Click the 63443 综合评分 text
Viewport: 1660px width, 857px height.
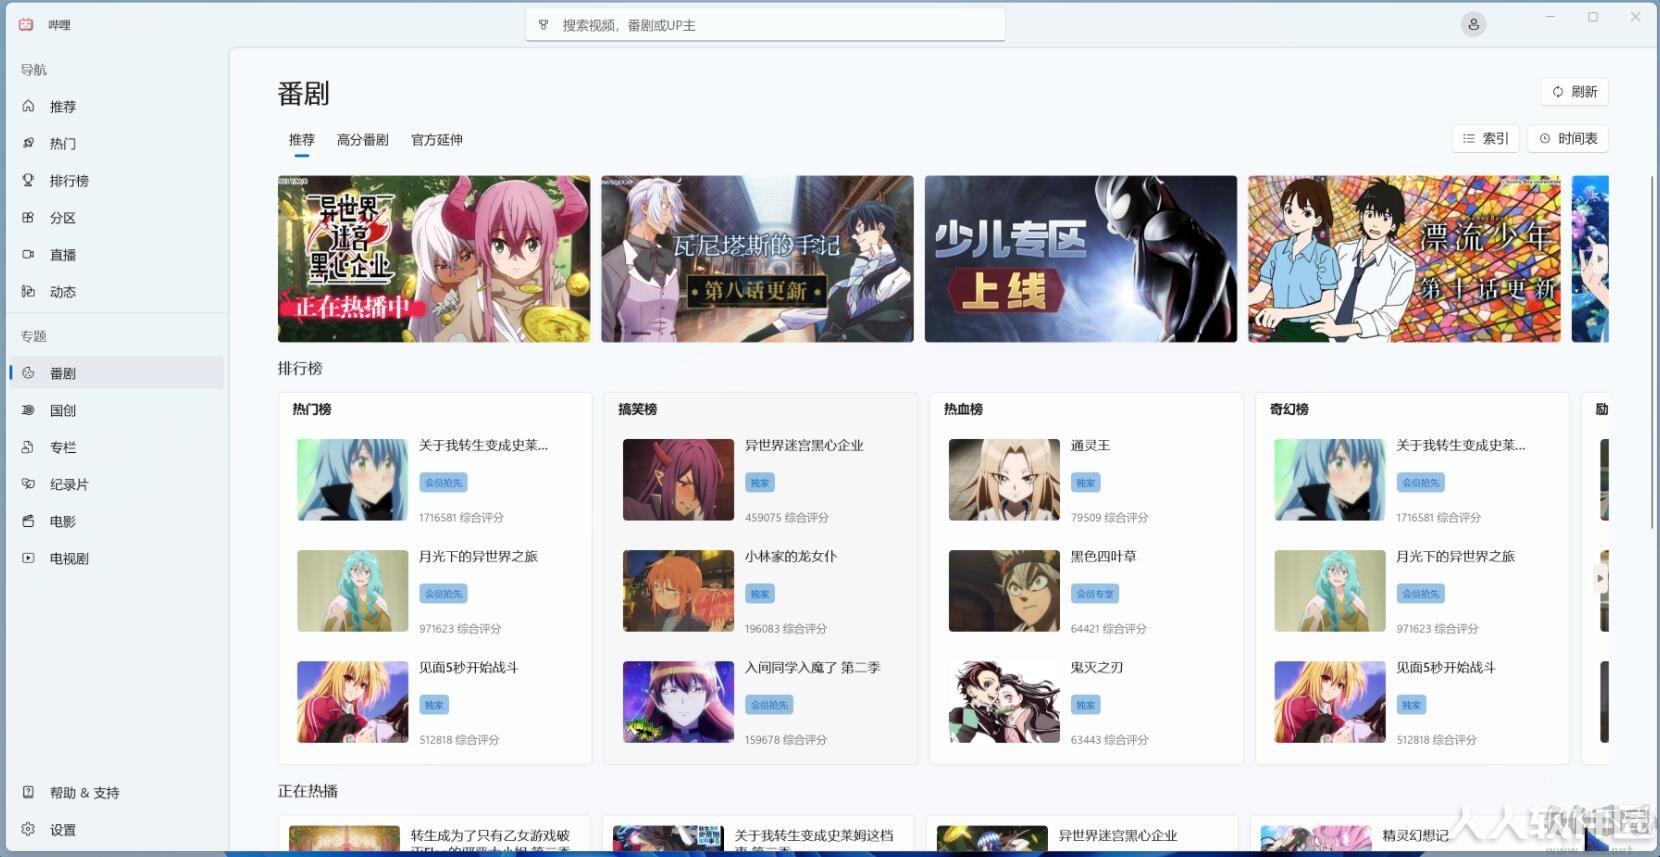point(1109,740)
